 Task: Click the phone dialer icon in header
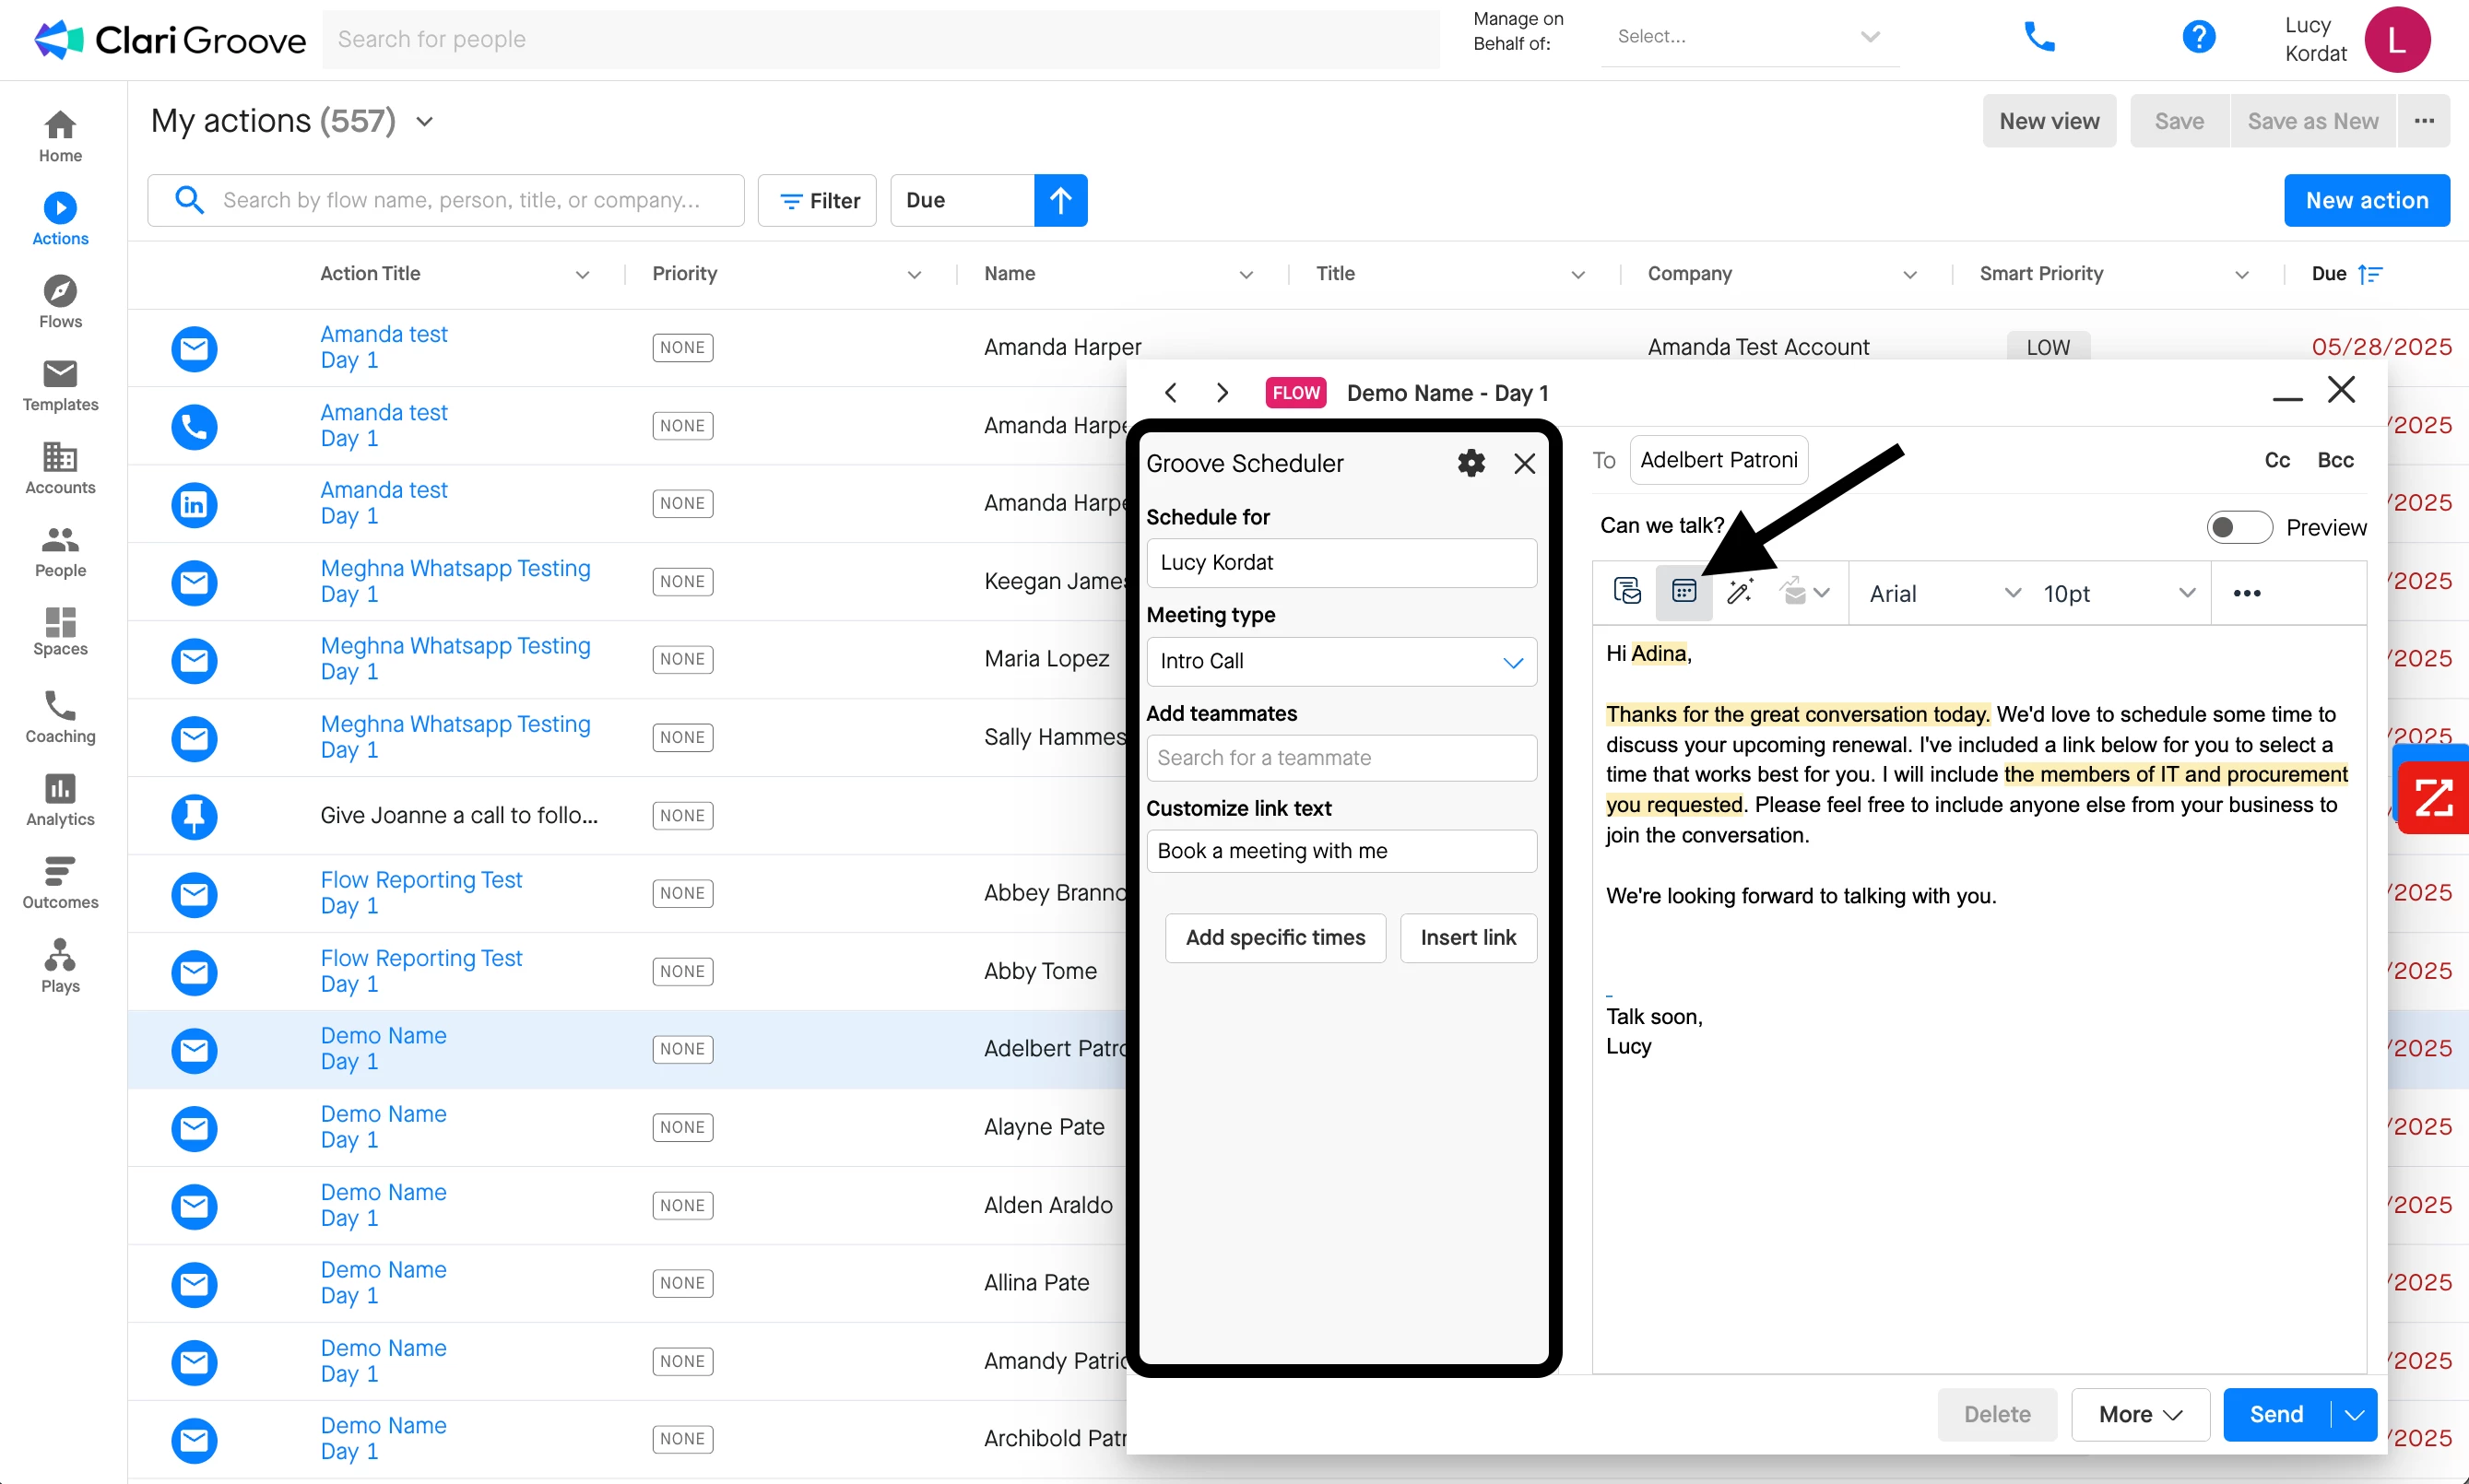2039,38
